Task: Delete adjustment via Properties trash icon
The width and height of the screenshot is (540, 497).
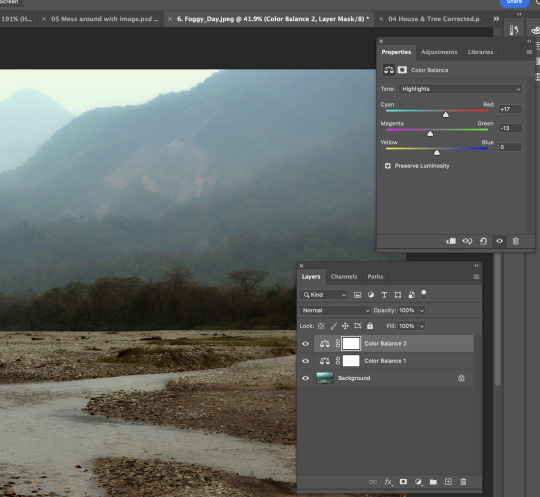Action: click(516, 241)
